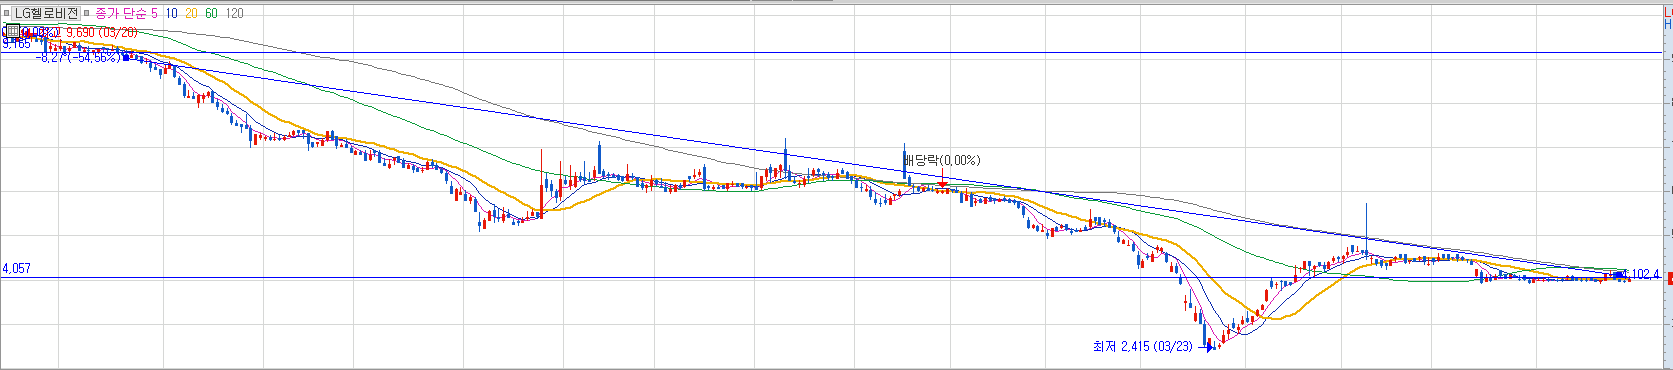Click the blue square trendline start handle

click(126, 58)
